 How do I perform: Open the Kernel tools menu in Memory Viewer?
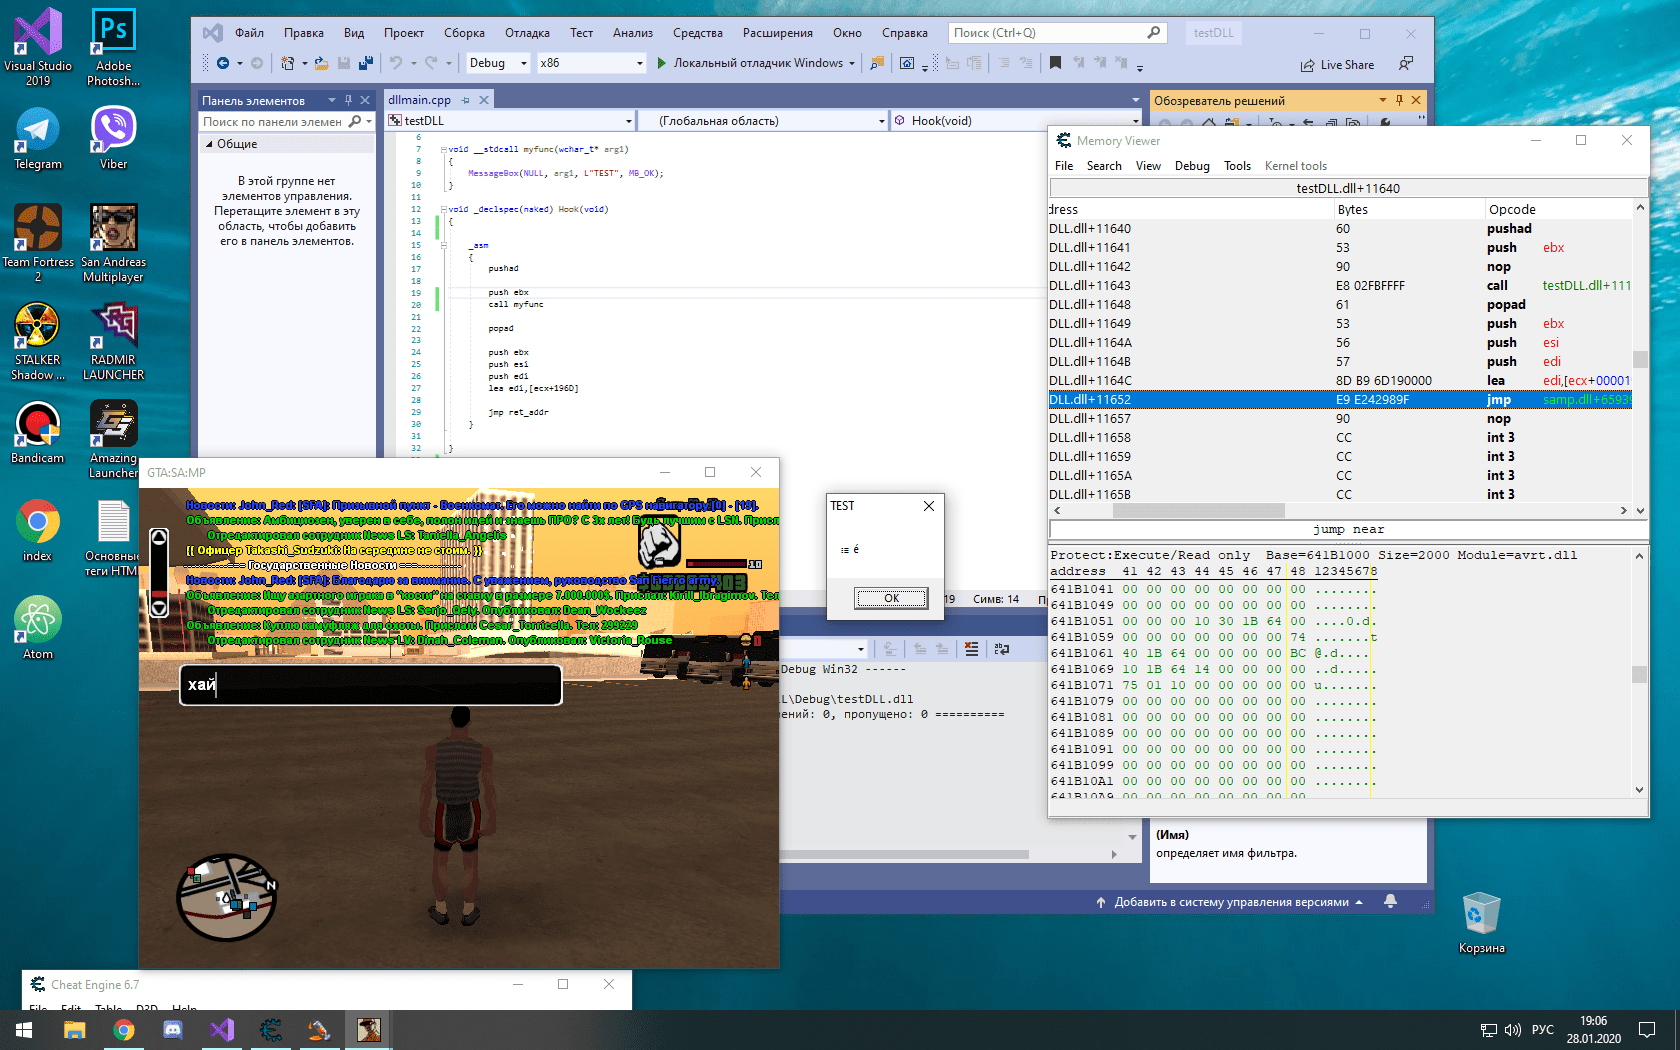[1296, 166]
